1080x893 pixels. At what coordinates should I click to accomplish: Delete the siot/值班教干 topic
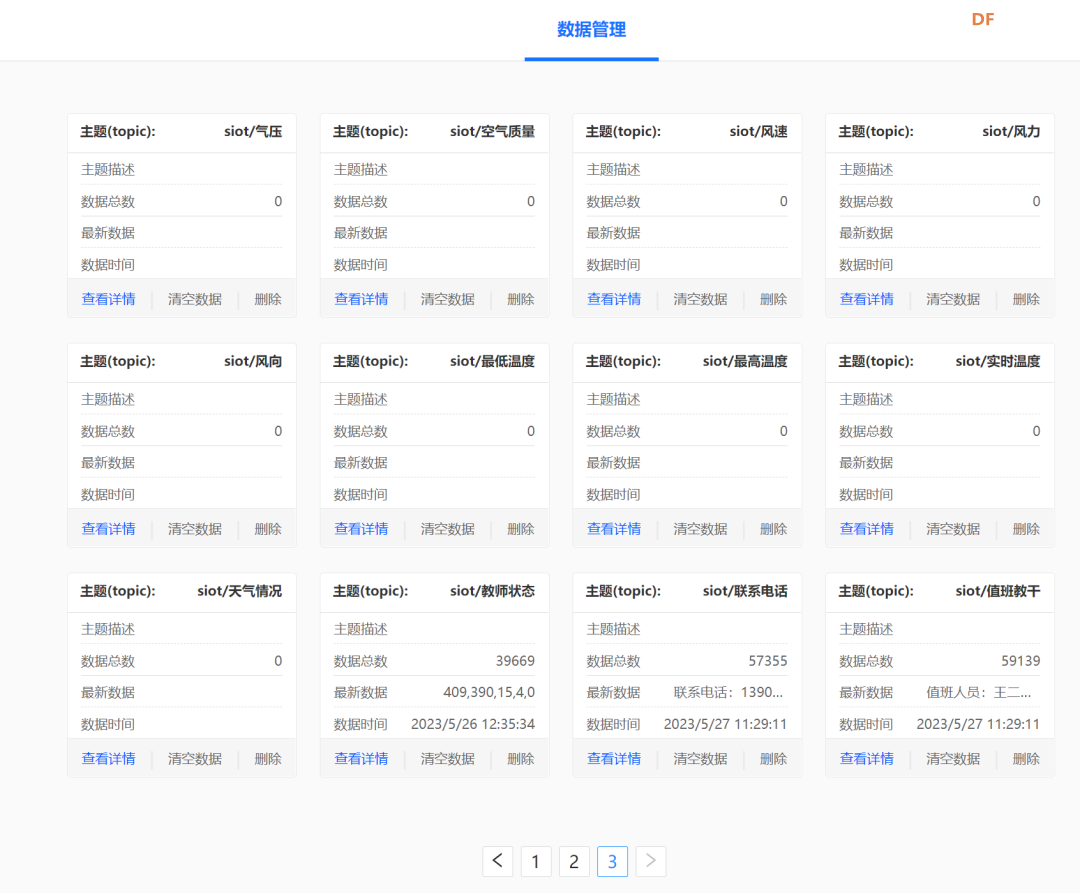pyautogui.click(x=1026, y=759)
